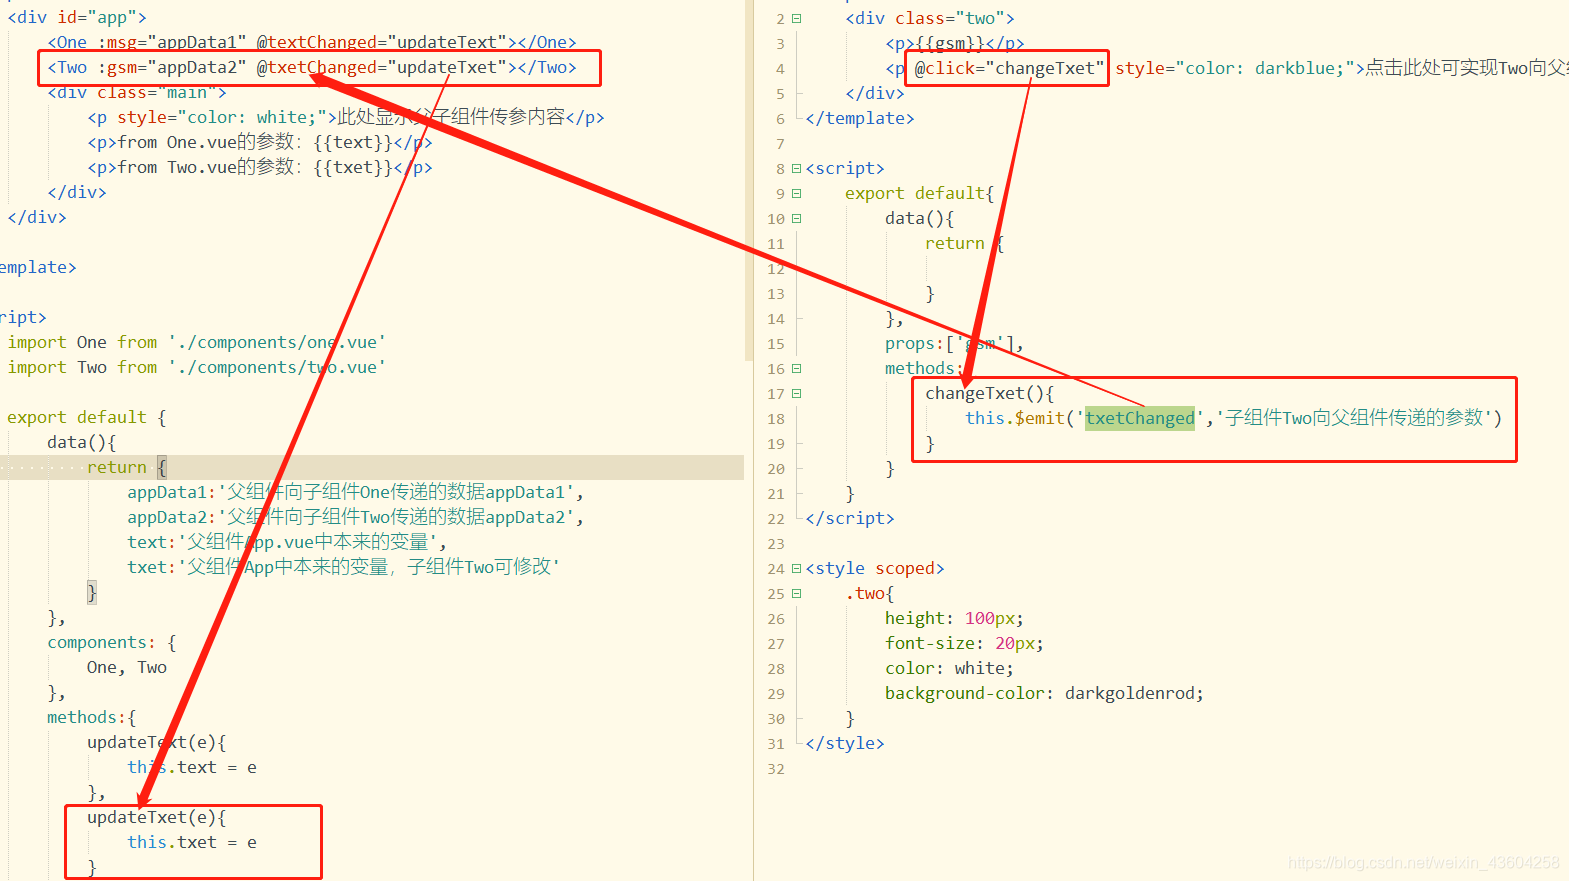Collapse the <style scoped> fold at line 24

click(x=796, y=568)
